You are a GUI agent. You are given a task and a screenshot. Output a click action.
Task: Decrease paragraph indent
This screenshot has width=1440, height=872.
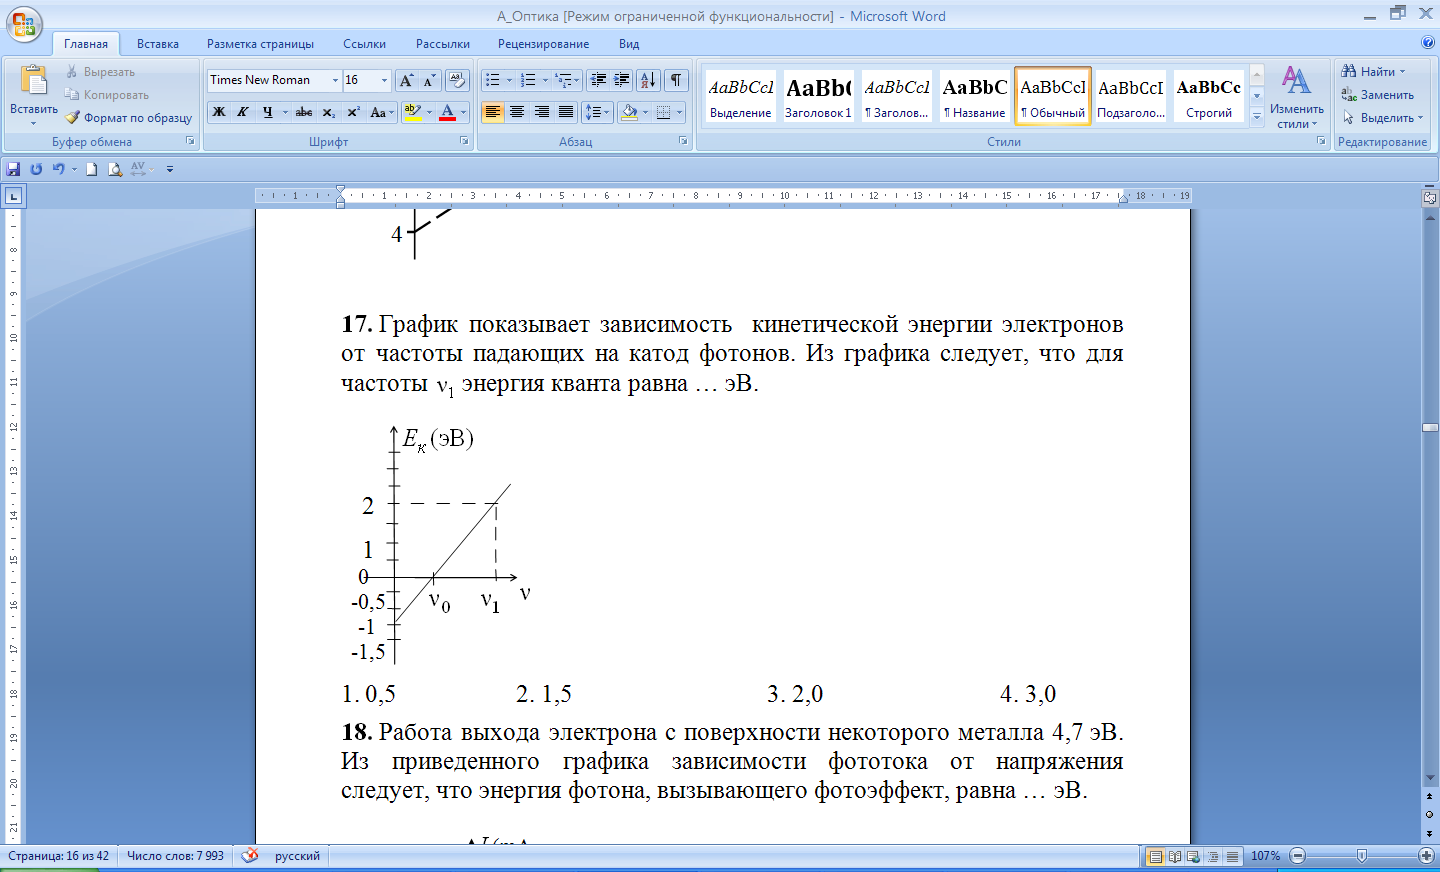(x=598, y=80)
